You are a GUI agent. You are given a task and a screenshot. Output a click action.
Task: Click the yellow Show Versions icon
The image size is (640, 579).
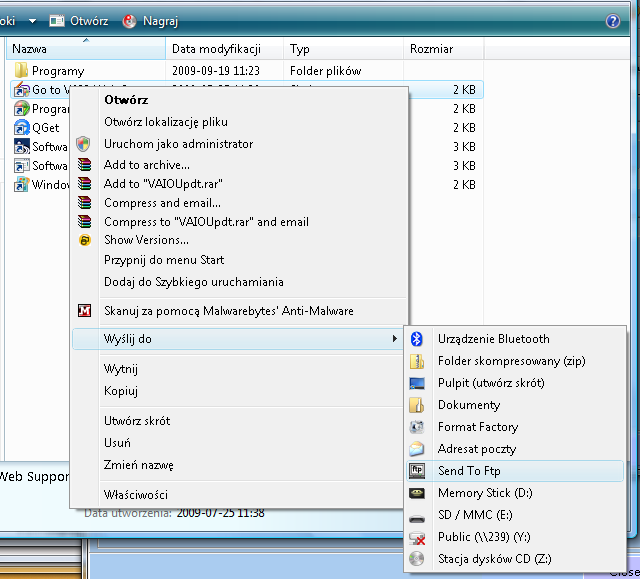(x=84, y=240)
